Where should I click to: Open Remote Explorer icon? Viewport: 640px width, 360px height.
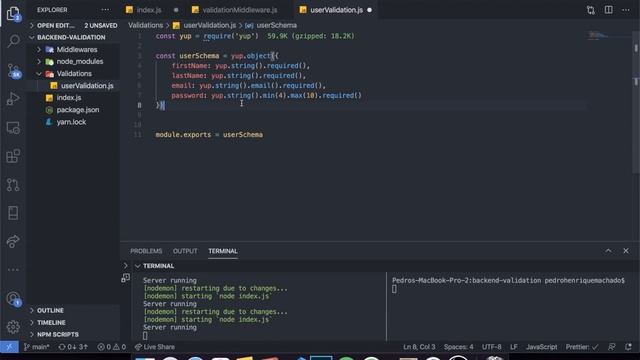[13, 128]
